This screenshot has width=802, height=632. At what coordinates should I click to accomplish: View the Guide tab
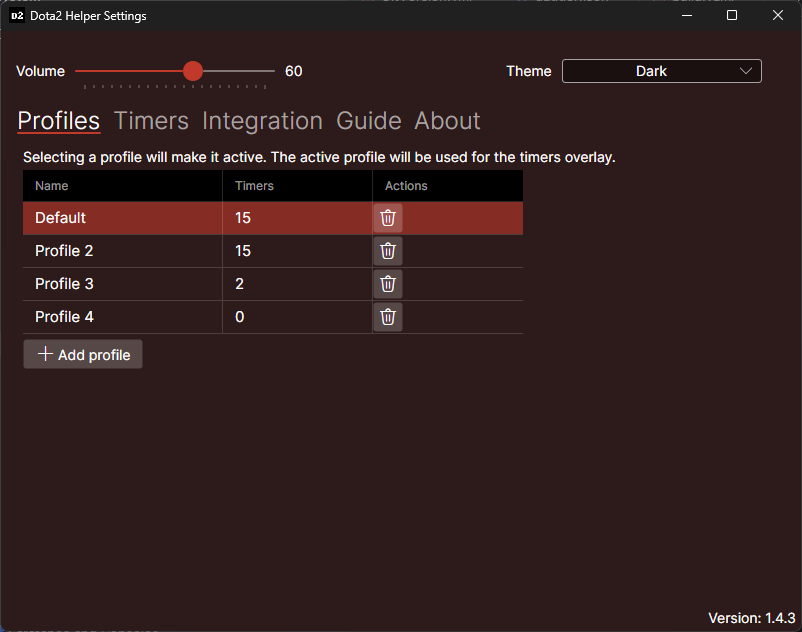coord(368,120)
